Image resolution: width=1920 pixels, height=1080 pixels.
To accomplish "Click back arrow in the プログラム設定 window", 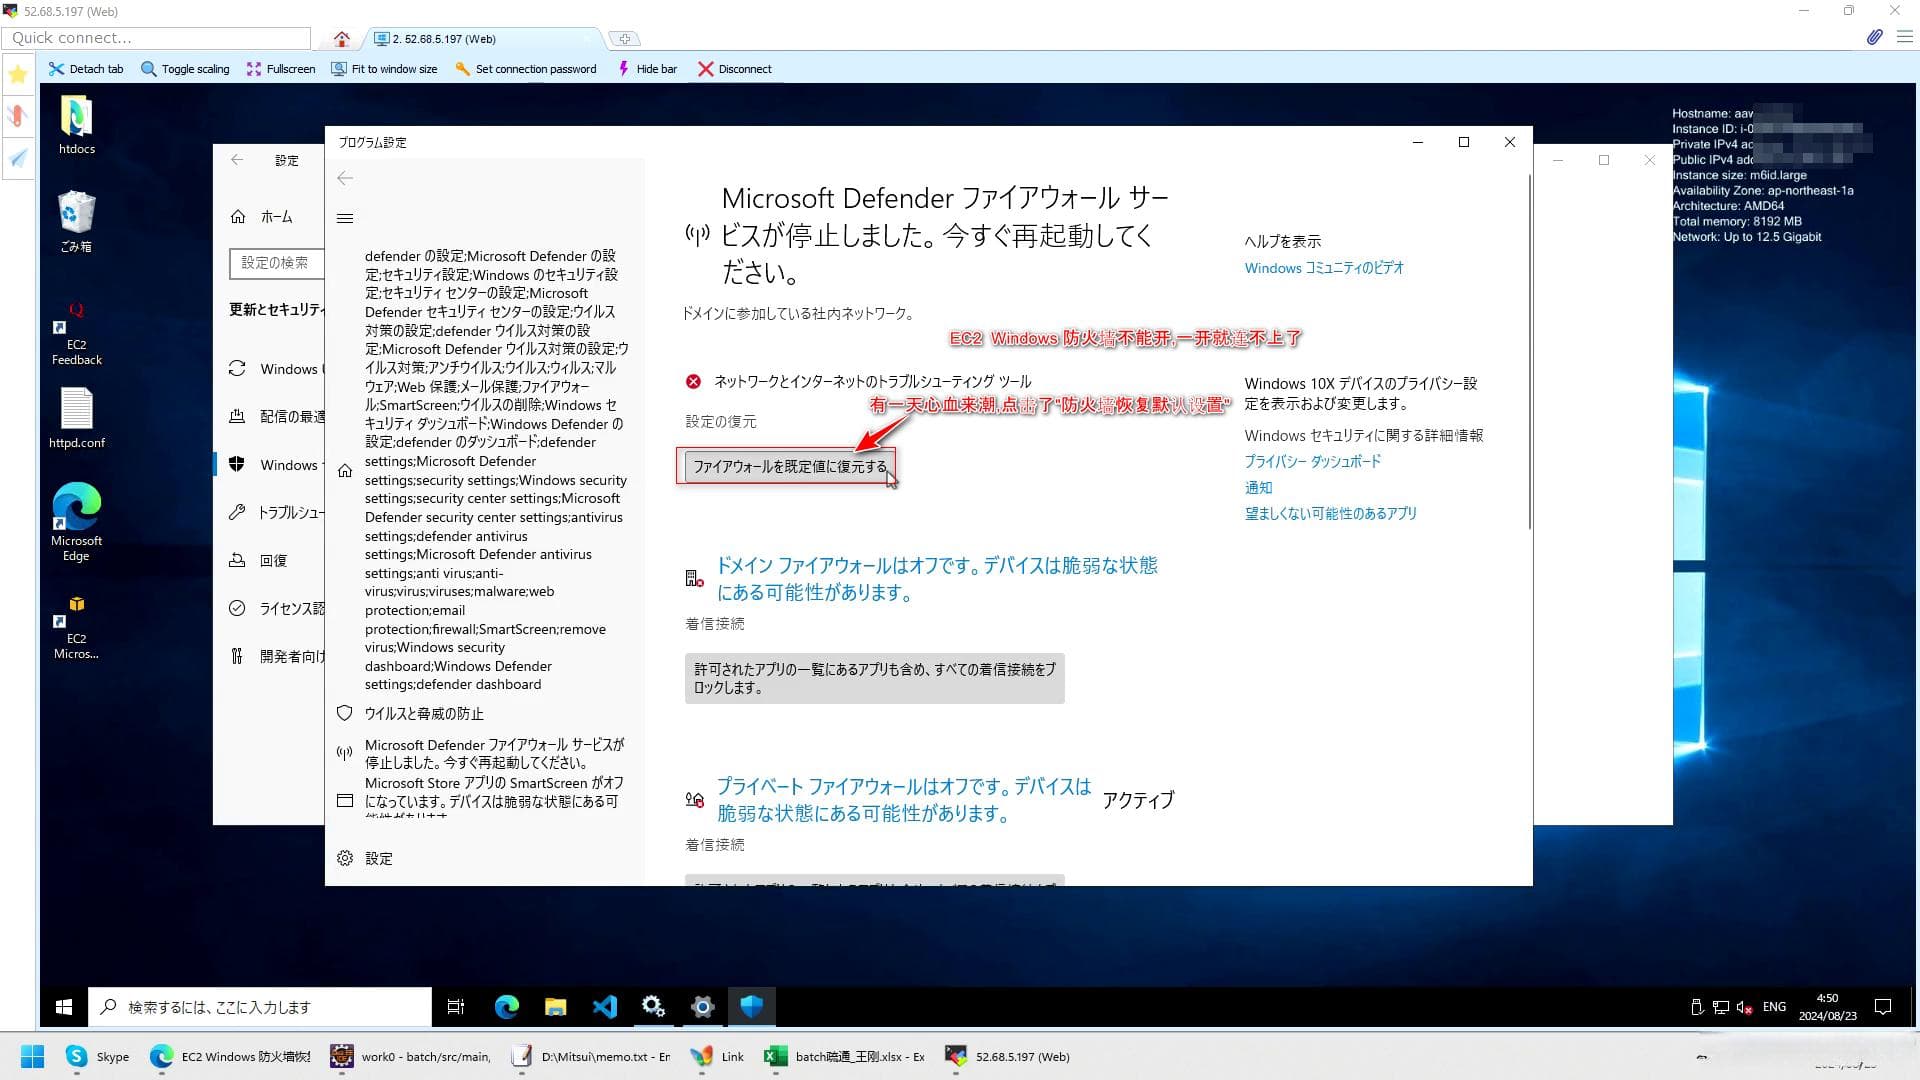I will (345, 178).
